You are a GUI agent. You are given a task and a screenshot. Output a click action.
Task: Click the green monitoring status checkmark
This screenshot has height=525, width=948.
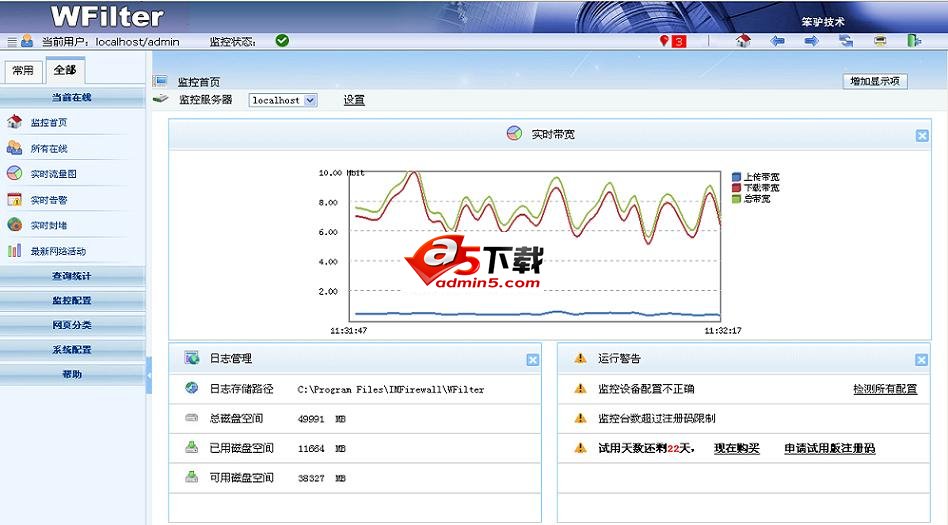[282, 41]
